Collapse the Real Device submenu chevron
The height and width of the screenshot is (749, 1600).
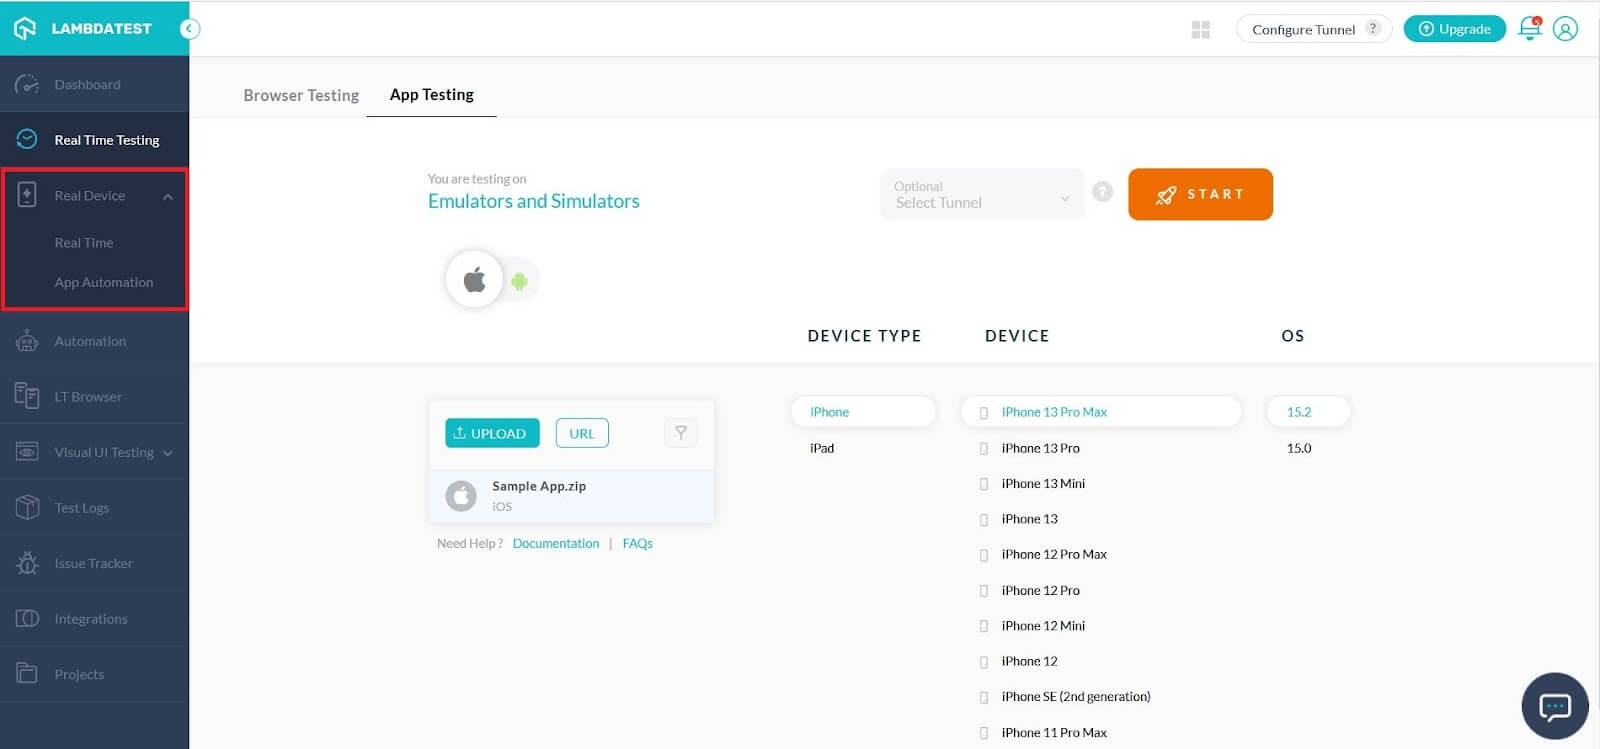point(168,197)
